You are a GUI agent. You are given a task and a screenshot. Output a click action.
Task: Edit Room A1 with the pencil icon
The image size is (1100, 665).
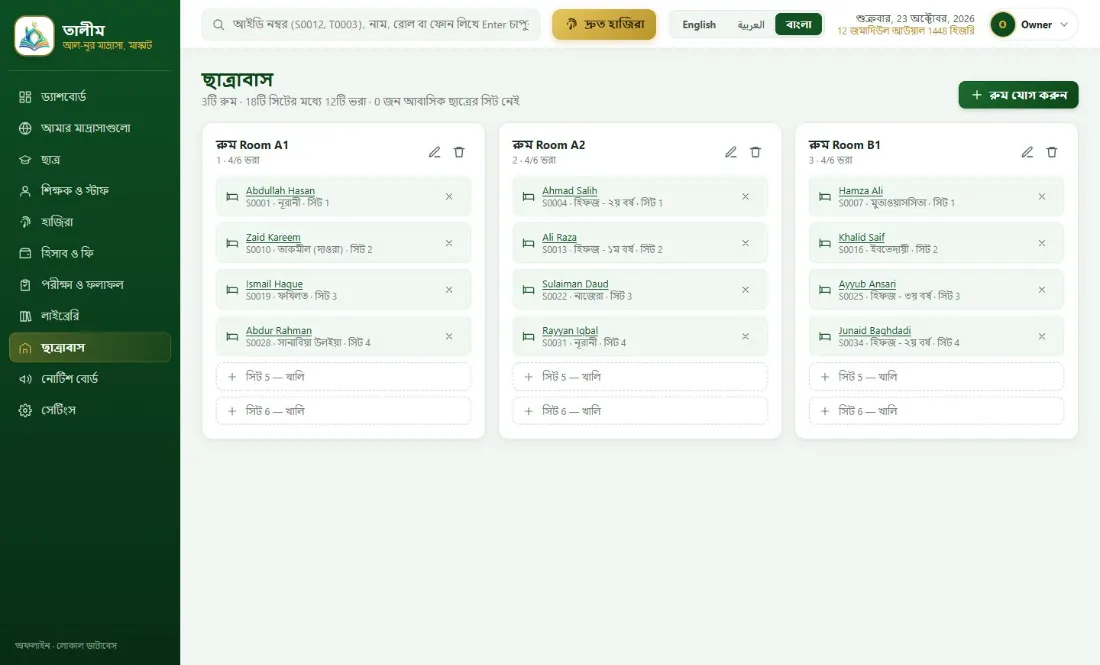click(x=435, y=152)
